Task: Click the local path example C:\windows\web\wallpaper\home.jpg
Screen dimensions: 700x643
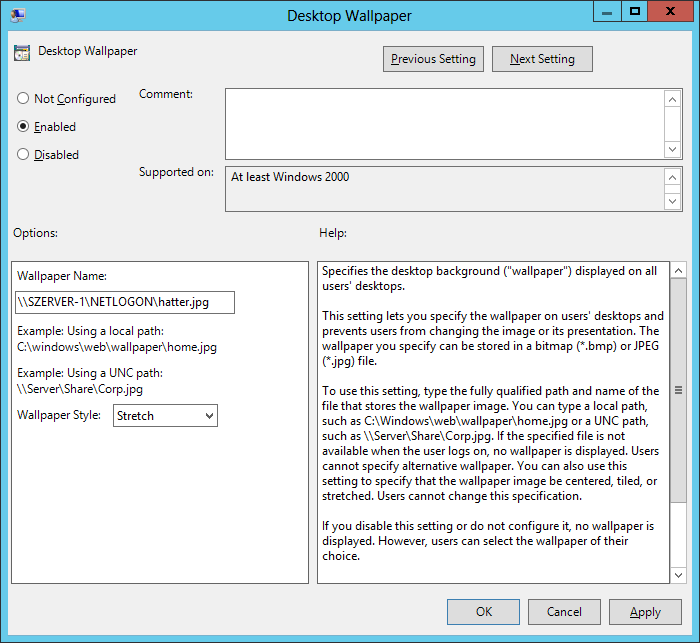Action: 117,347
